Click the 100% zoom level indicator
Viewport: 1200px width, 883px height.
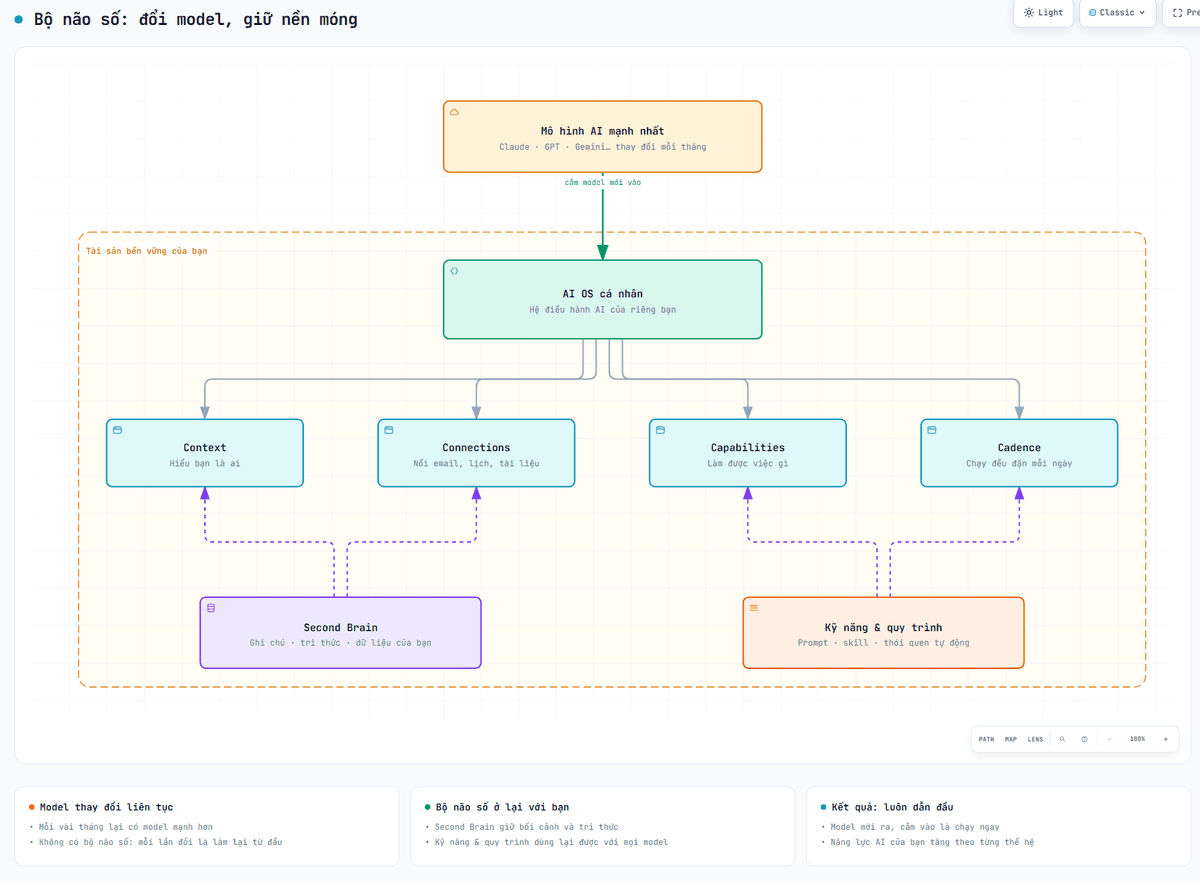1137,739
